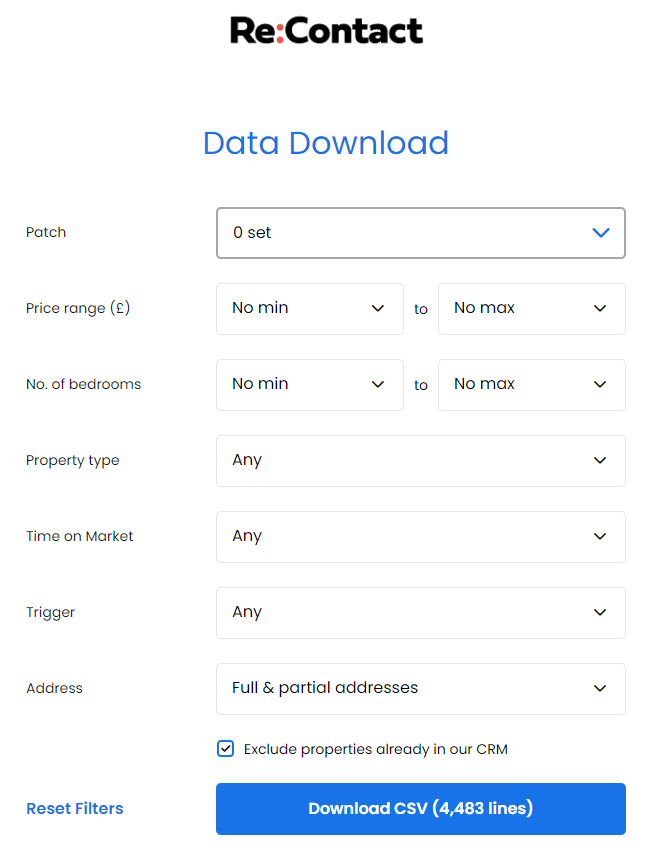Click the Time on Market chevron arrow

click(600, 537)
